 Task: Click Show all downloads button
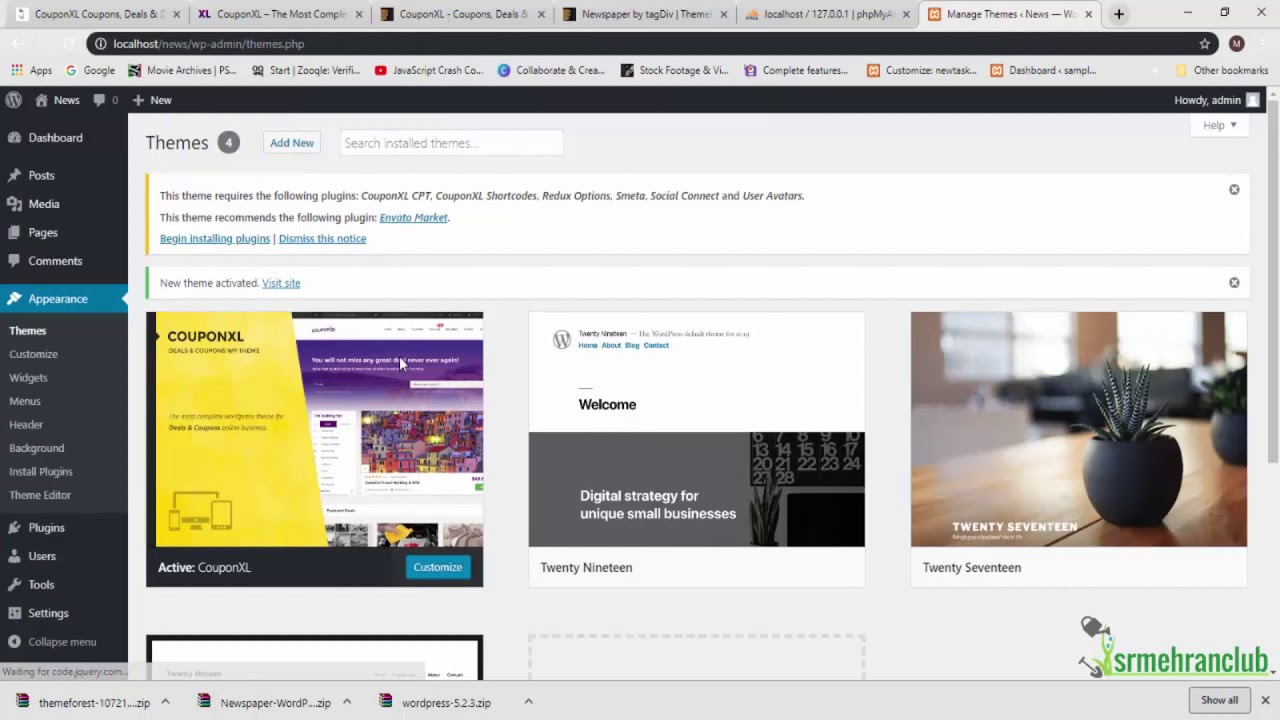[1219, 700]
